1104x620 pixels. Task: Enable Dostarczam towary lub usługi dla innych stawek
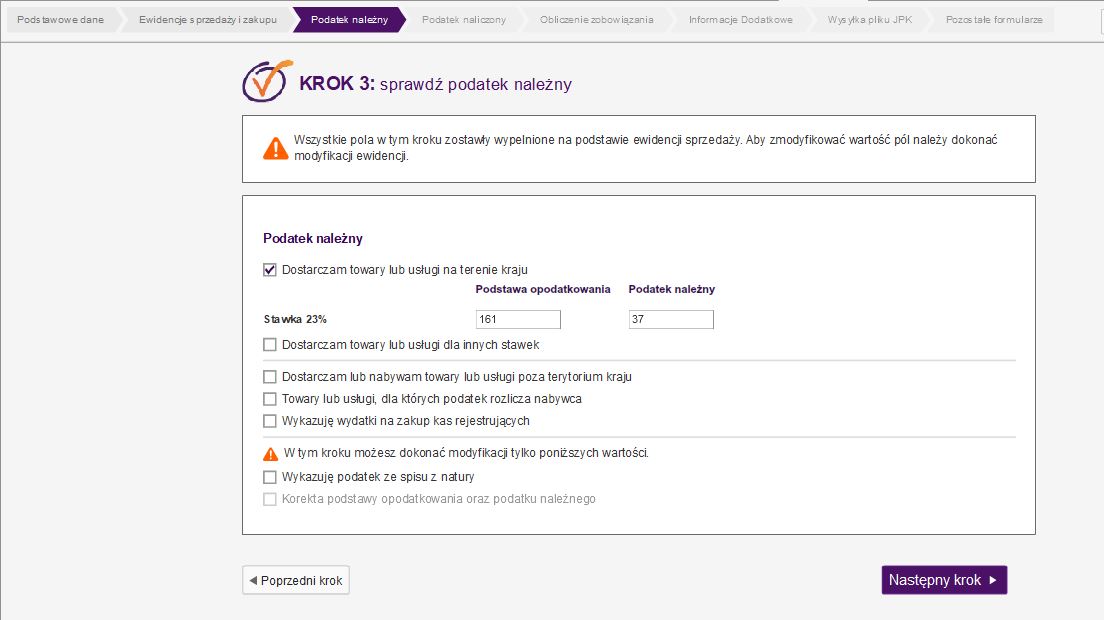click(270, 345)
